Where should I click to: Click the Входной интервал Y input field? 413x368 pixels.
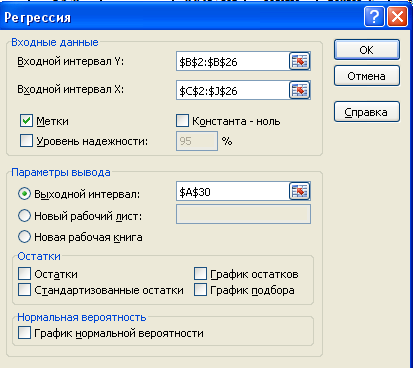(233, 61)
